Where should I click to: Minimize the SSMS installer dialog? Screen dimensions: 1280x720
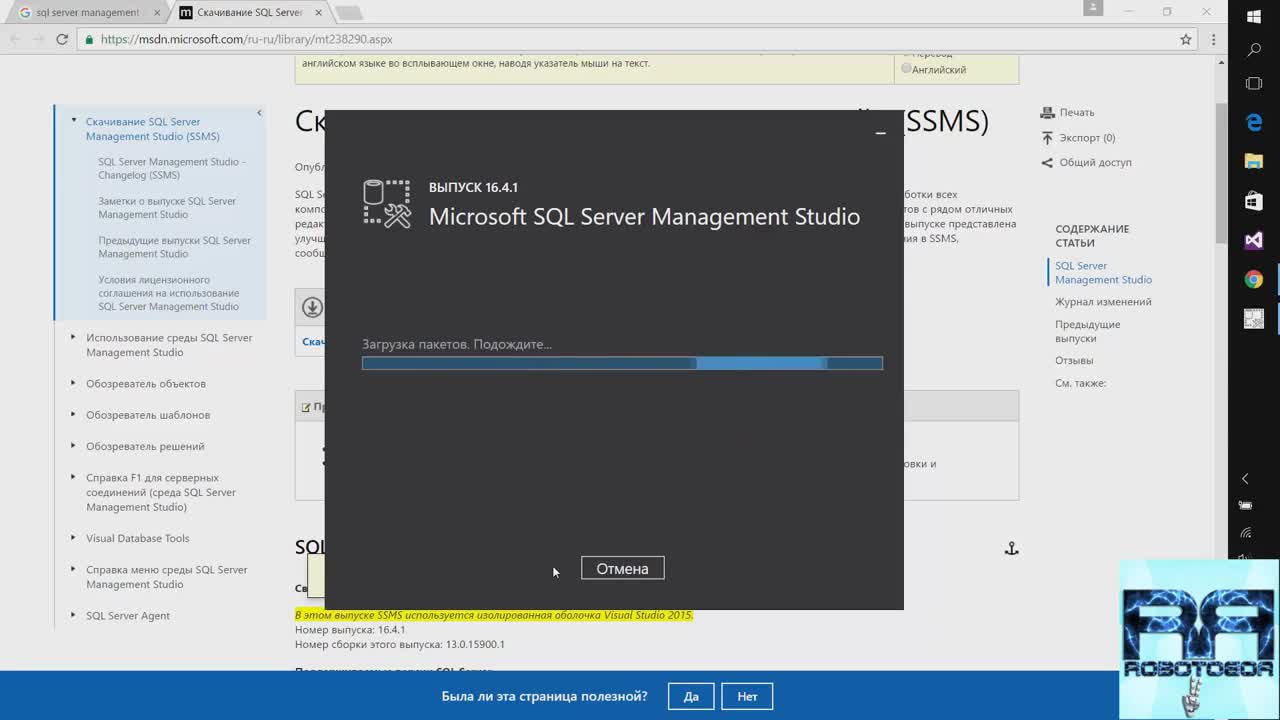(880, 132)
